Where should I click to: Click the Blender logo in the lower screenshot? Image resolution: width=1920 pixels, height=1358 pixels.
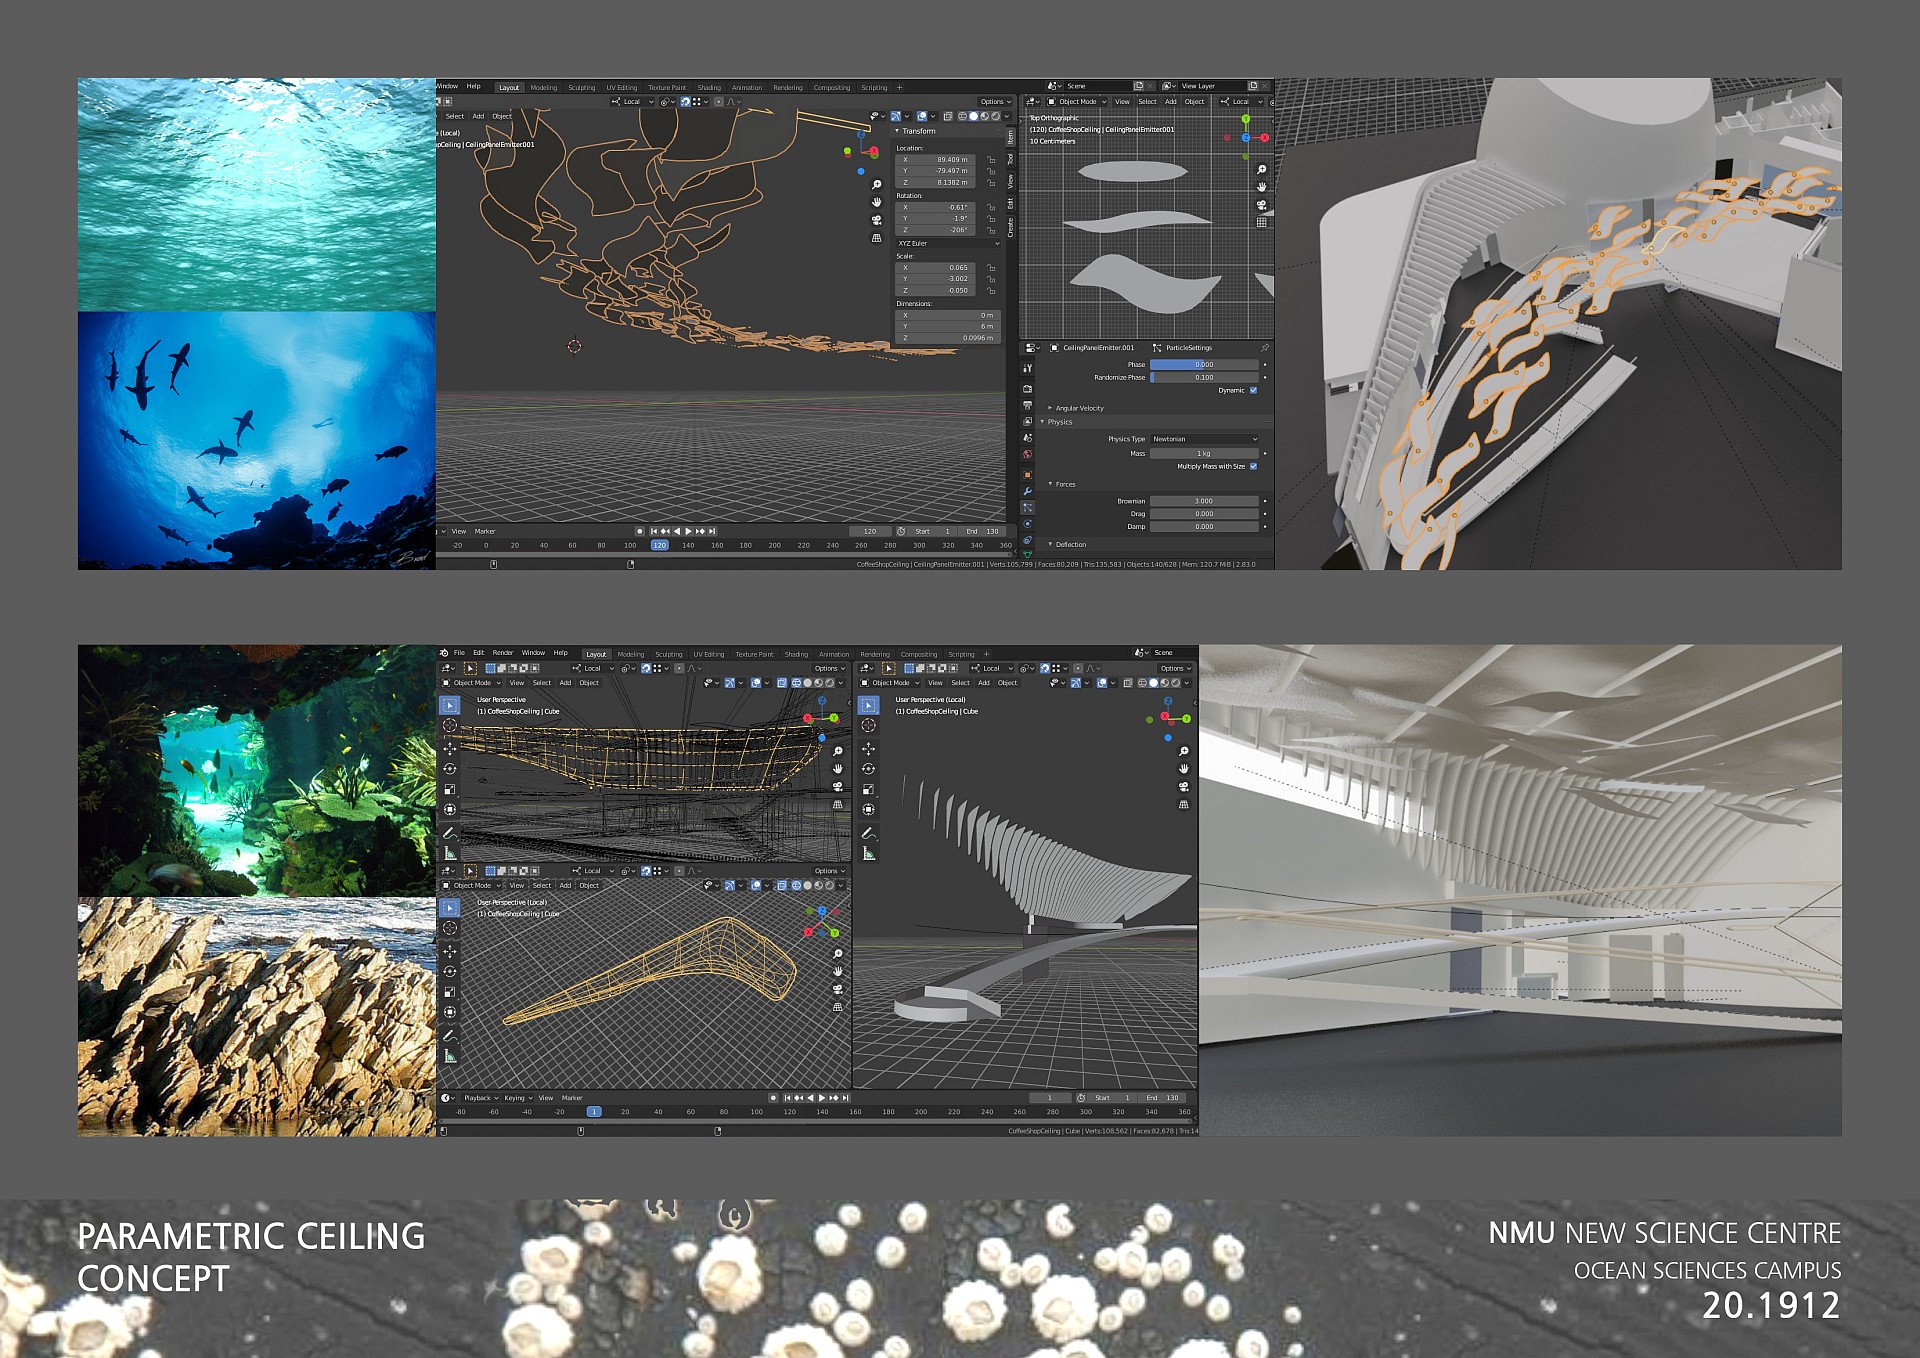445,653
